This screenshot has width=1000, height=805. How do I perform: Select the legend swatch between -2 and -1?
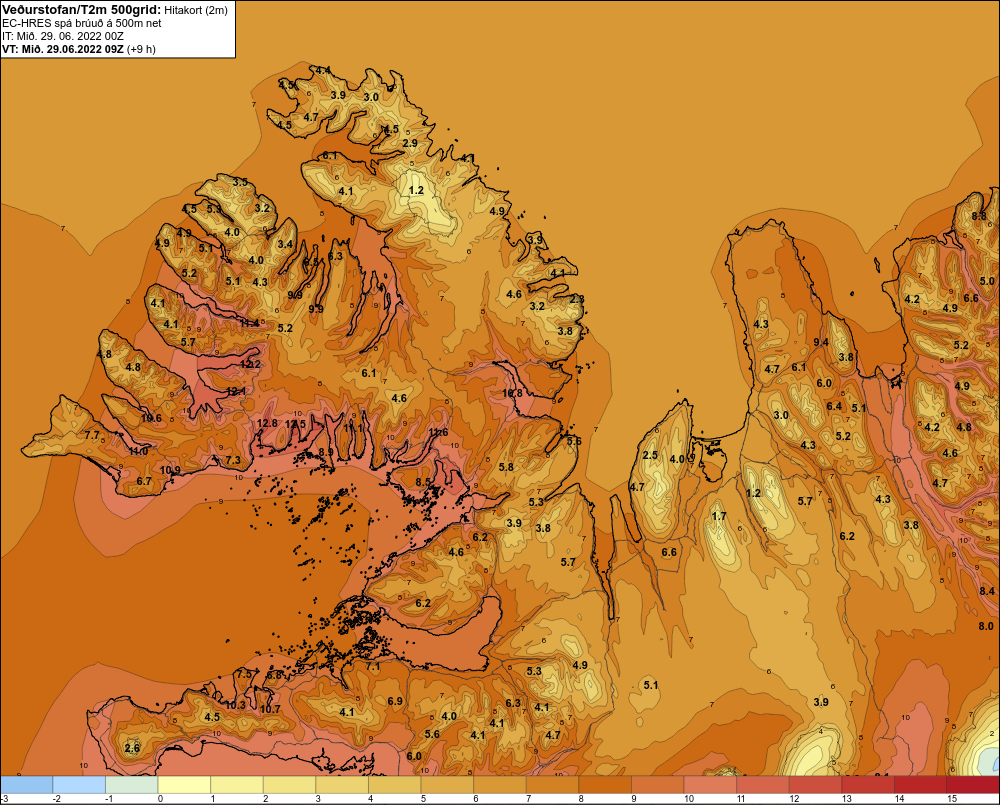click(x=79, y=785)
